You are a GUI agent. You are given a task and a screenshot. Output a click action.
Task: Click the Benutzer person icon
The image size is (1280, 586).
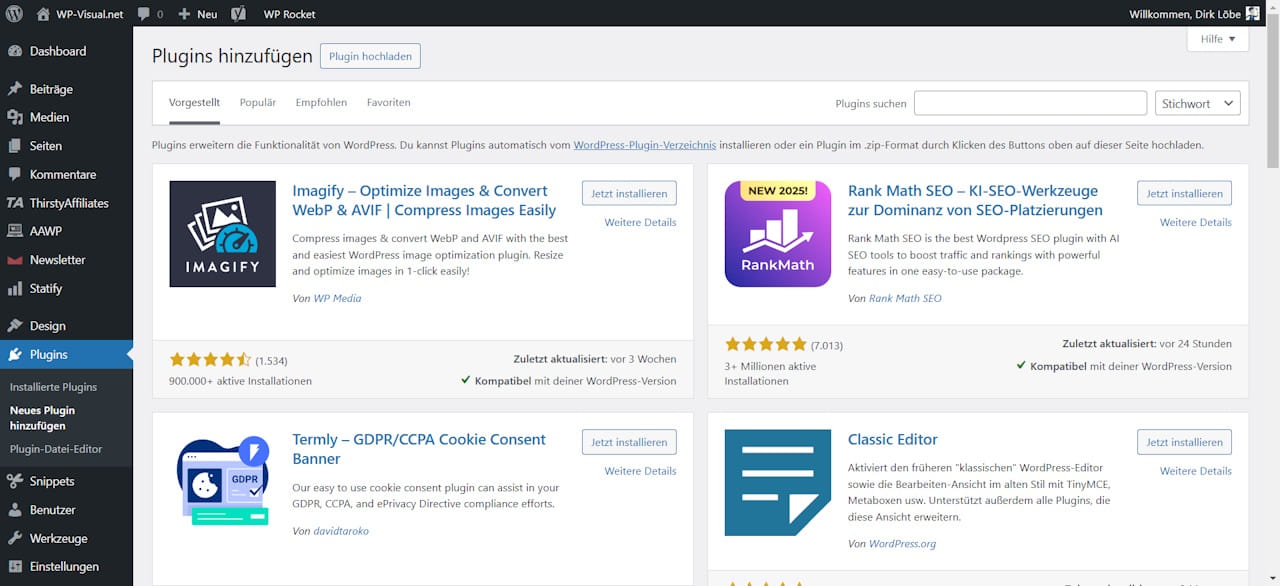click(15, 510)
